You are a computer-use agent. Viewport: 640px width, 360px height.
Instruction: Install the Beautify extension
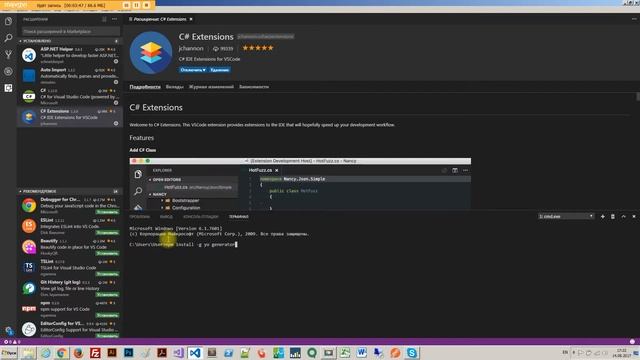107,253
